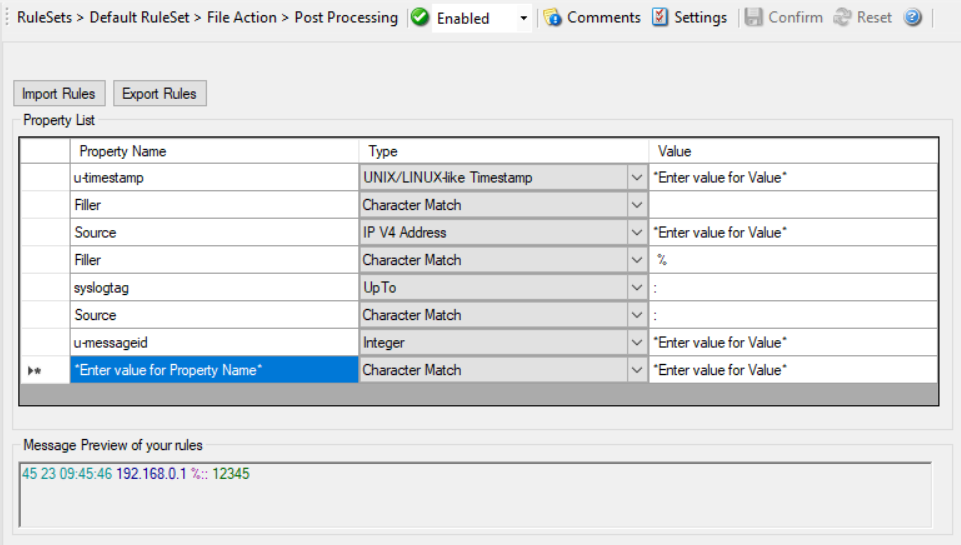
Task: Select the syslogtag property name cell
Action: pos(213,288)
